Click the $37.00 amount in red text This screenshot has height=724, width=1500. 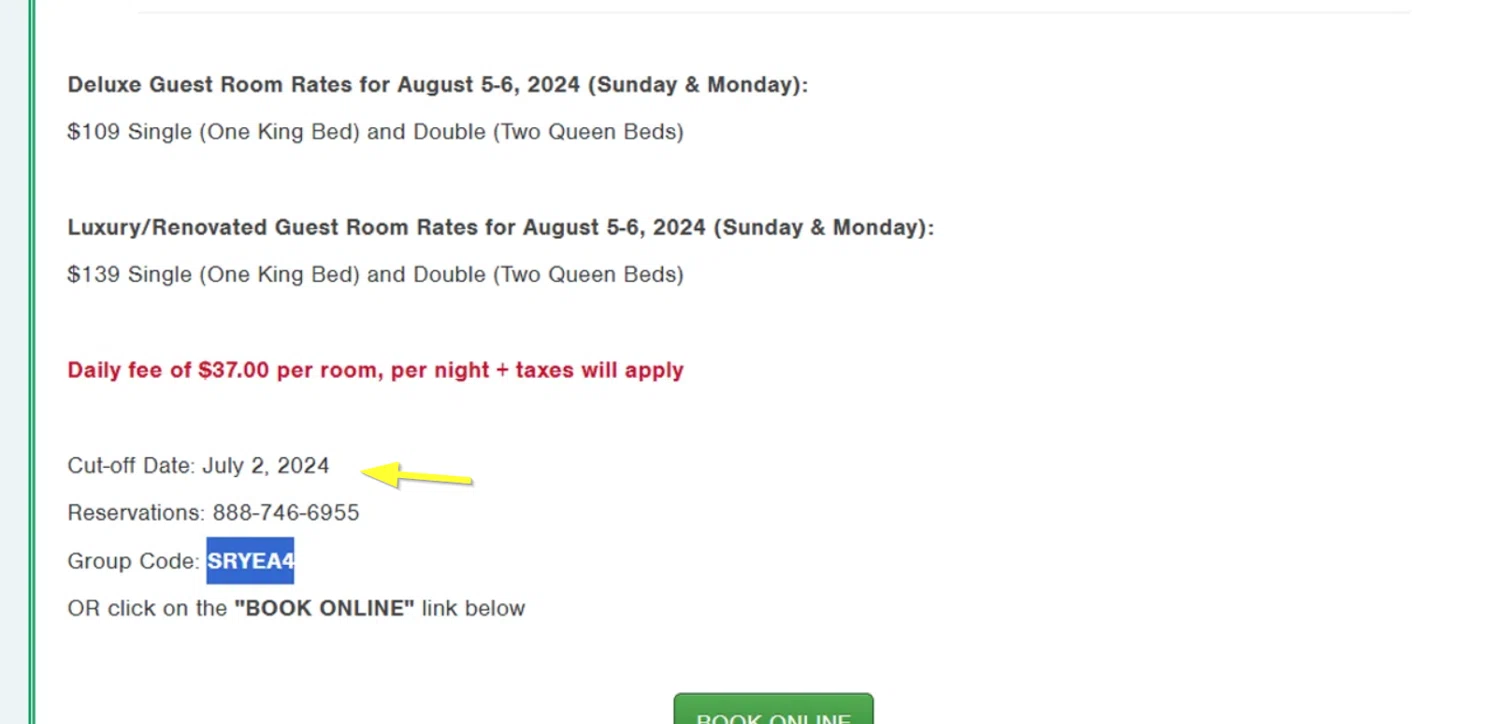click(233, 370)
